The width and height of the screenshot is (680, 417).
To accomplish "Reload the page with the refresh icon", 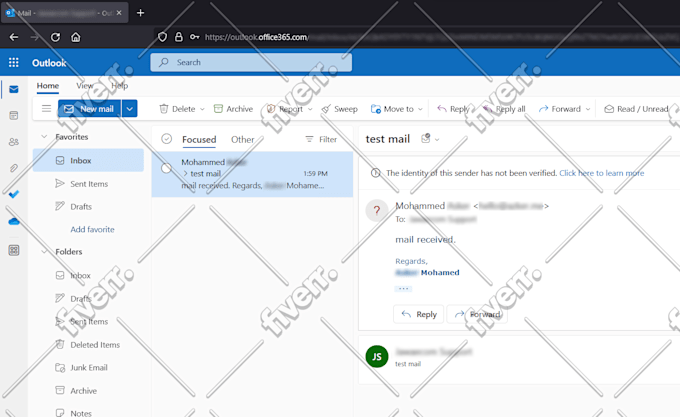I will (x=55, y=37).
